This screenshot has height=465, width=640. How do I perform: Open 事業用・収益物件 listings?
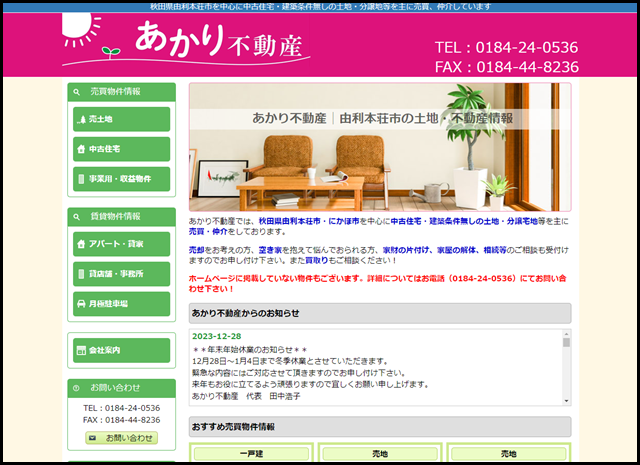122,179
